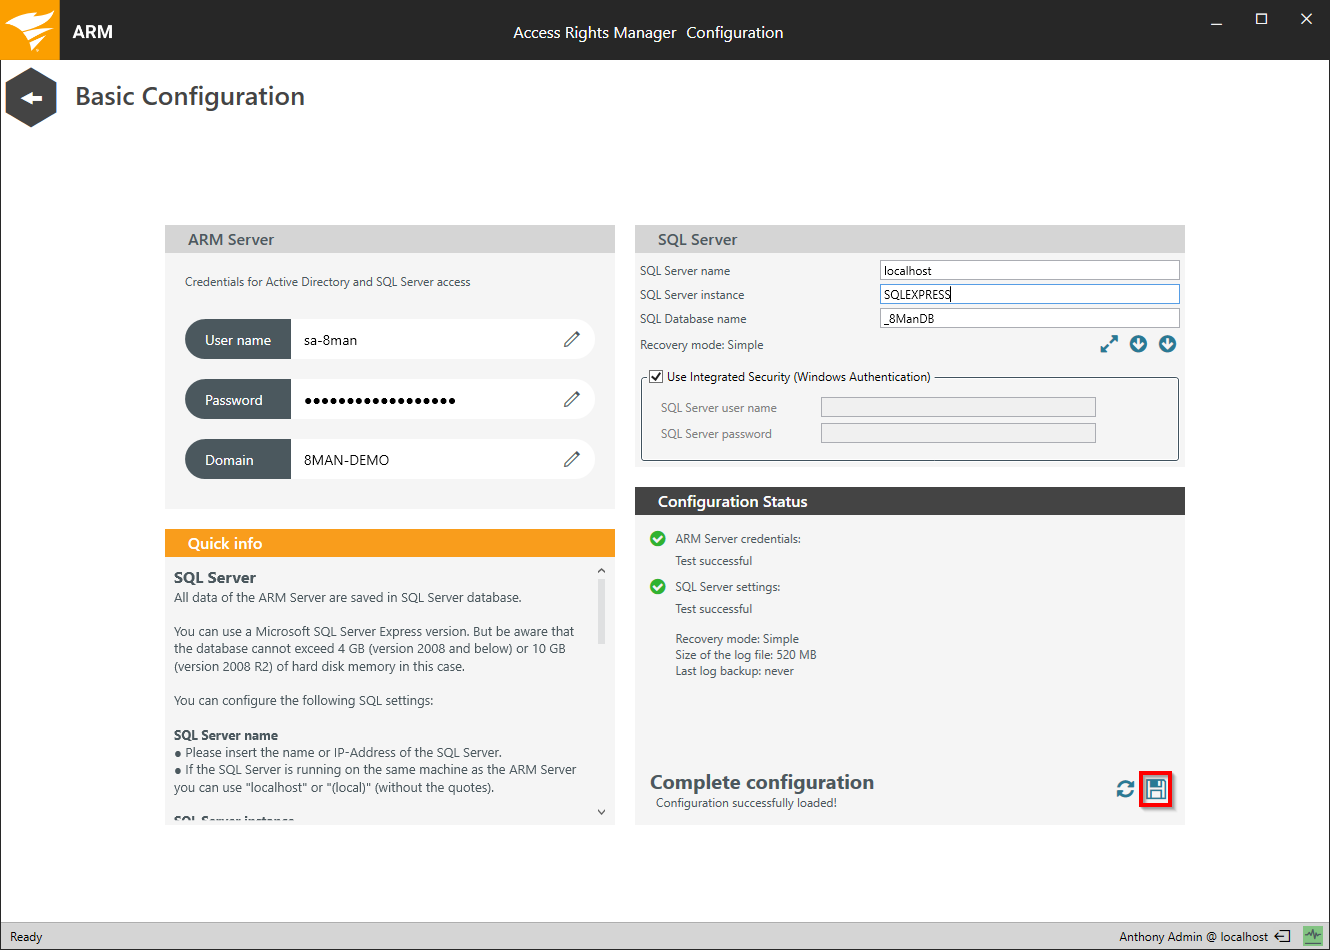
Task: Click the rightmost circled down-arrow icon
Action: coord(1167,344)
